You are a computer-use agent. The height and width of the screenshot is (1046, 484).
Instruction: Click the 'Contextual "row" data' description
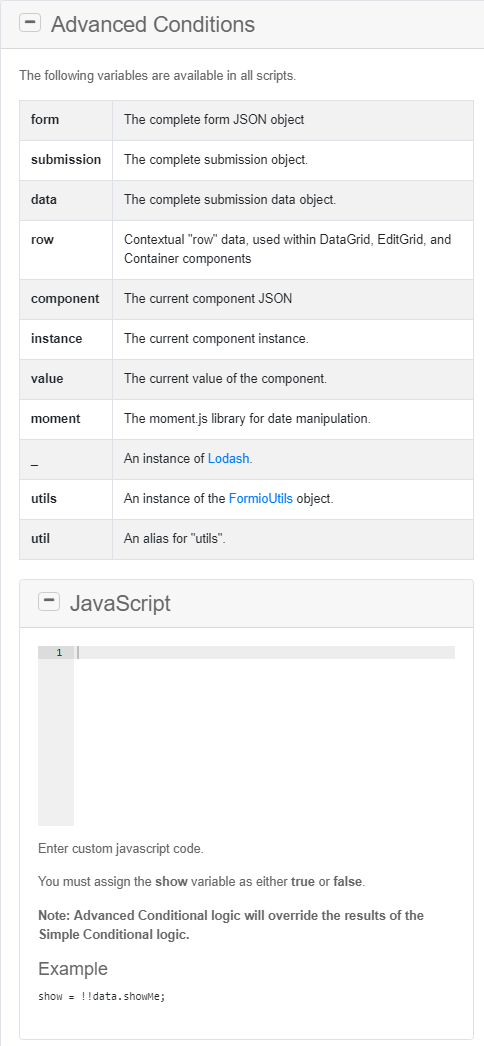[x=287, y=249]
